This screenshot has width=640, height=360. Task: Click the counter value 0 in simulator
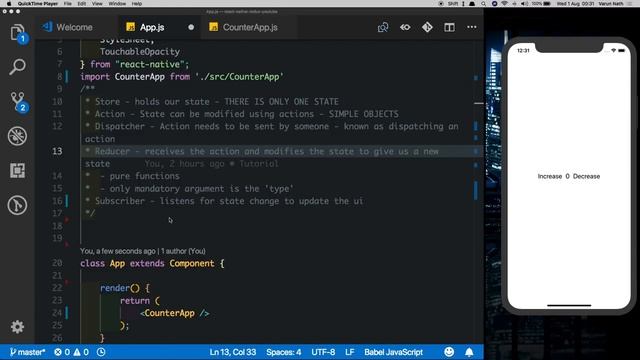click(567, 176)
